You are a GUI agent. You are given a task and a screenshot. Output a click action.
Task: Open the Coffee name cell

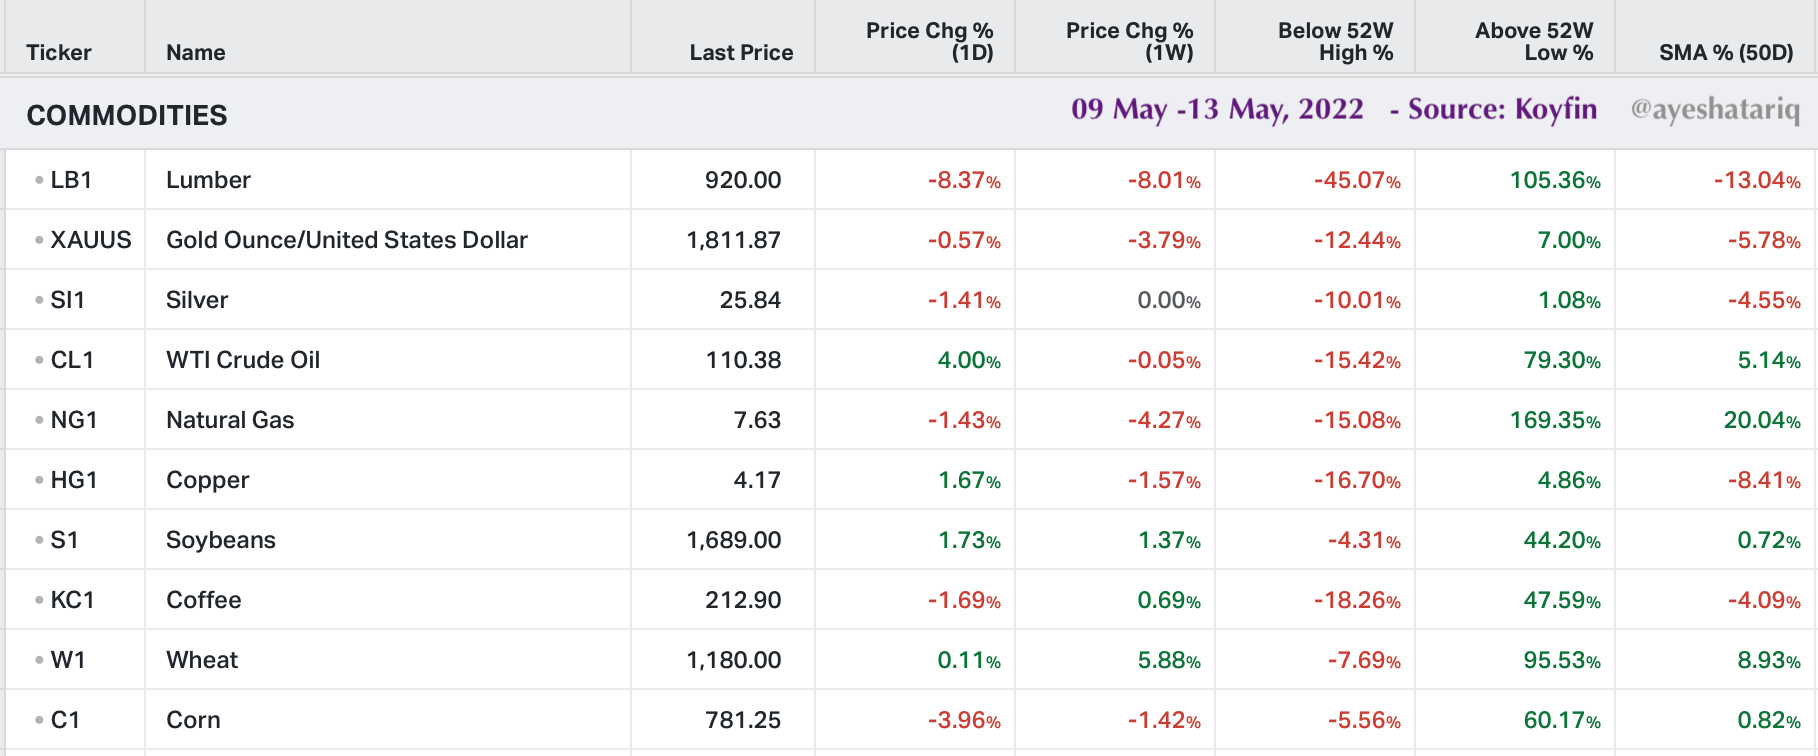pyautogui.click(x=204, y=600)
